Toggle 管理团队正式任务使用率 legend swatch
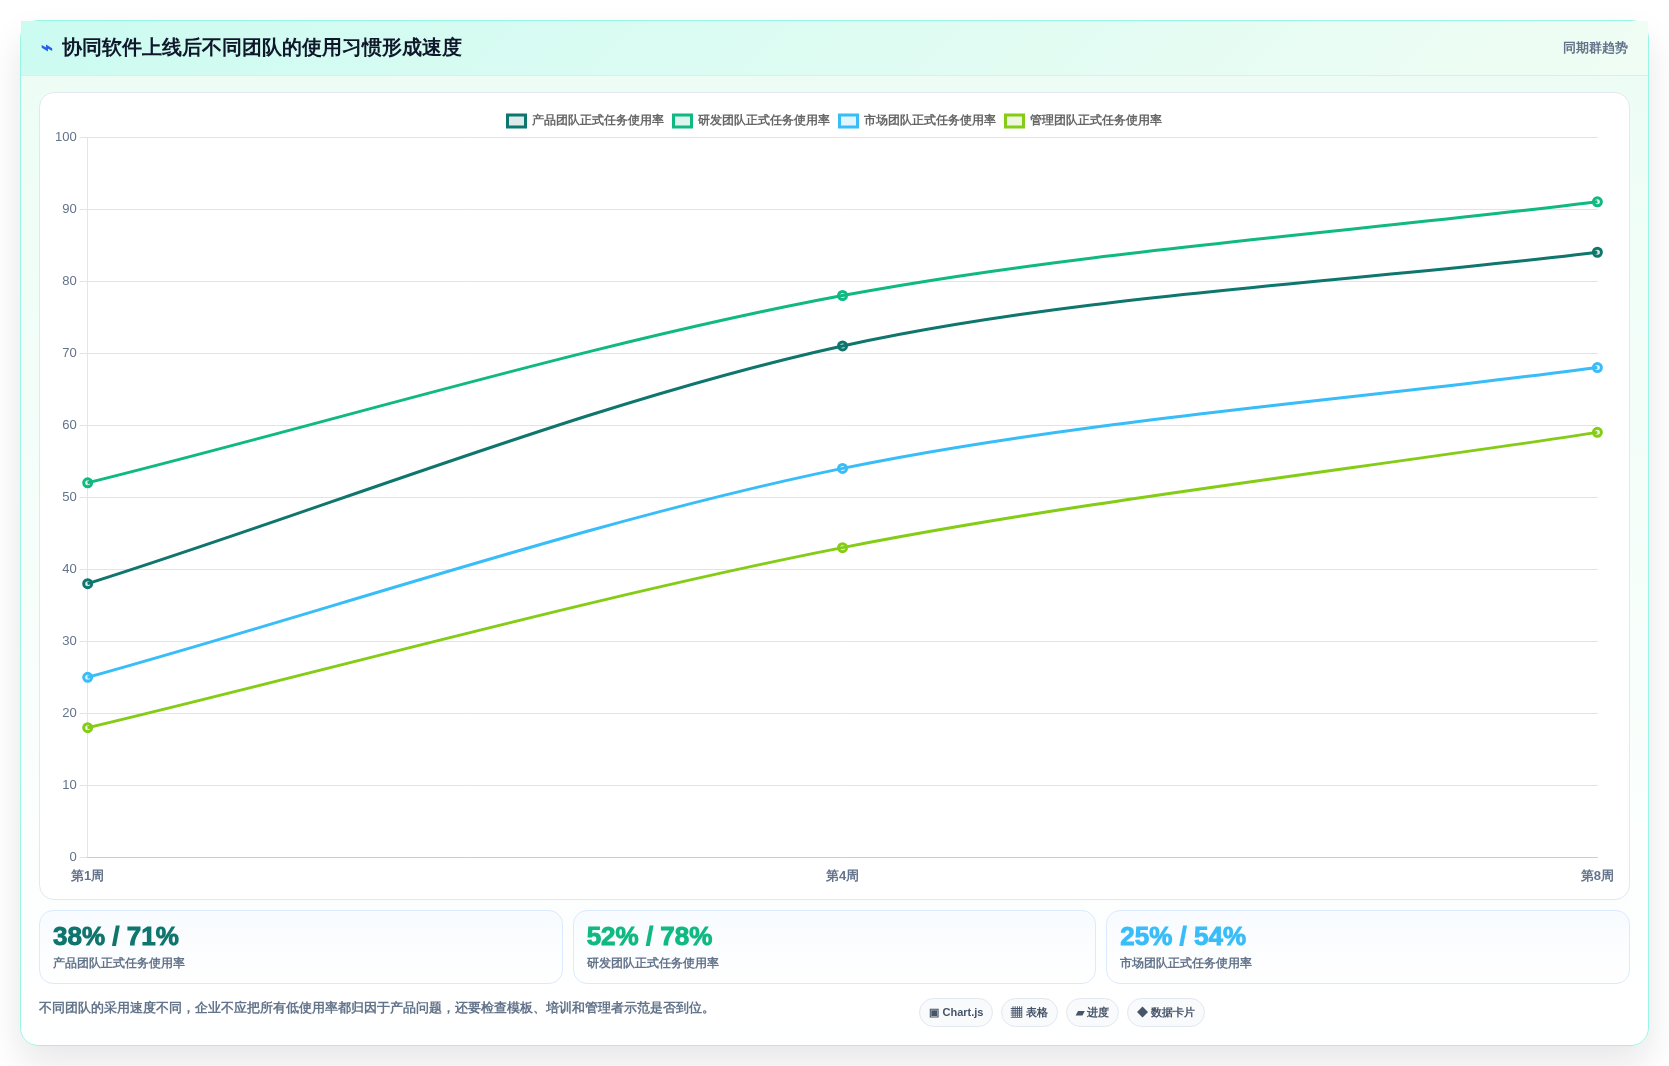Screen dimensions: 1669x1066 [1014, 121]
